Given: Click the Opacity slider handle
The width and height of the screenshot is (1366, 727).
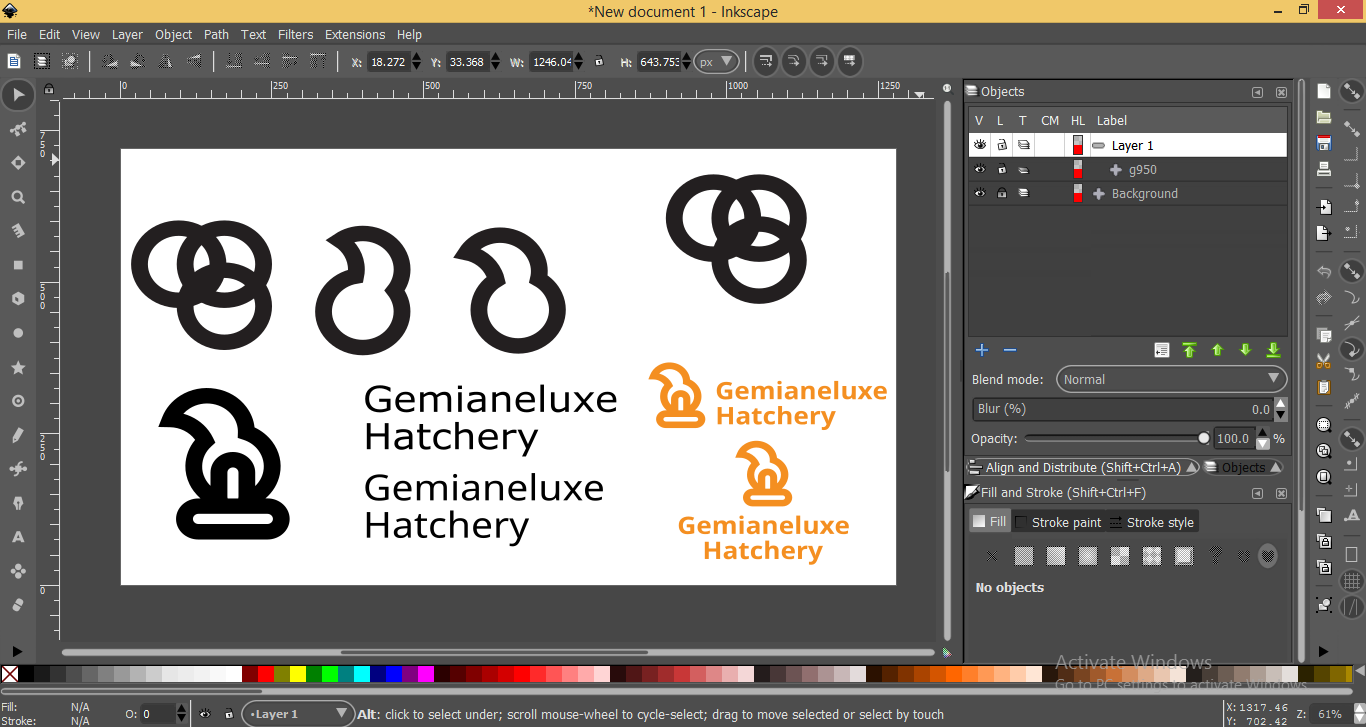Looking at the screenshot, I should tap(1203, 438).
